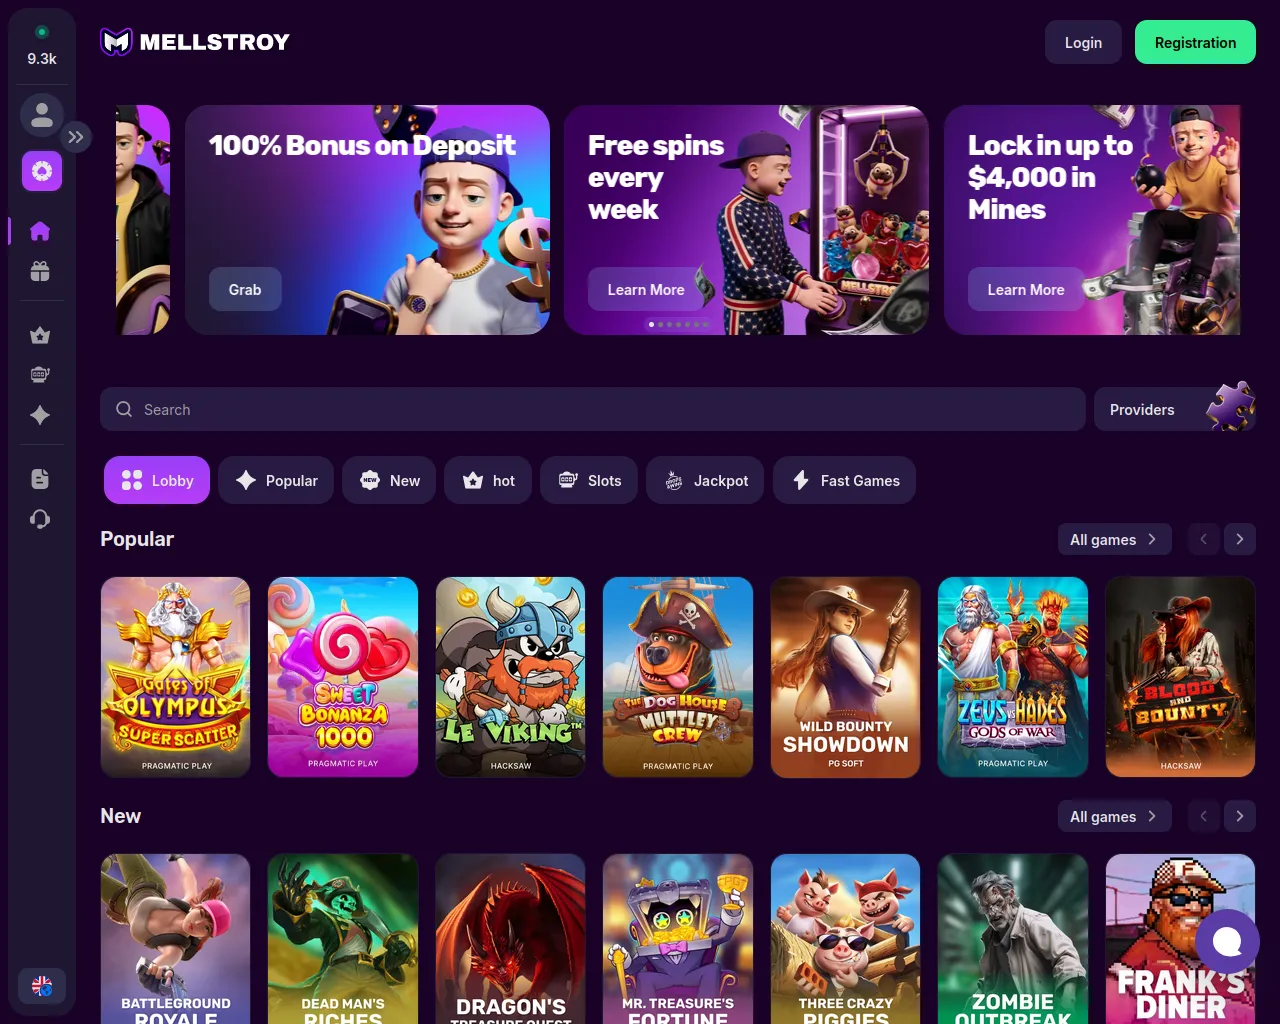Click the Registration button
1280x1024 pixels.
pyautogui.click(x=1195, y=42)
